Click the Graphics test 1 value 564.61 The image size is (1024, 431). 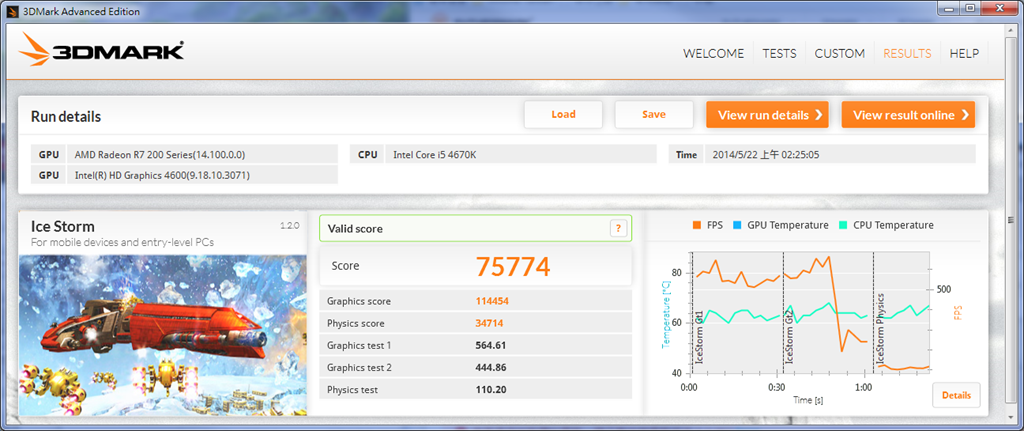coord(491,345)
